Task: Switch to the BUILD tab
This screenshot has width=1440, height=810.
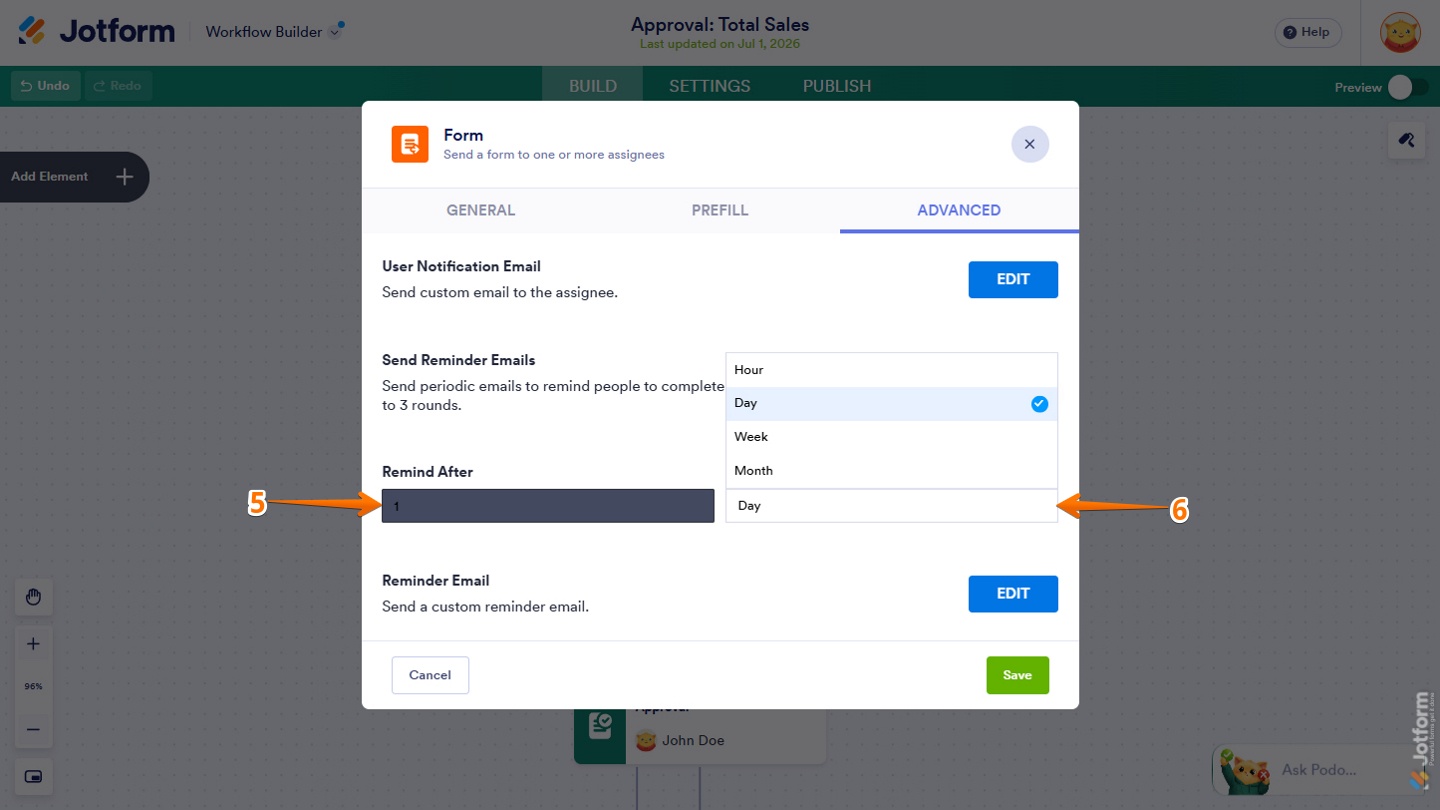Action: tap(593, 86)
